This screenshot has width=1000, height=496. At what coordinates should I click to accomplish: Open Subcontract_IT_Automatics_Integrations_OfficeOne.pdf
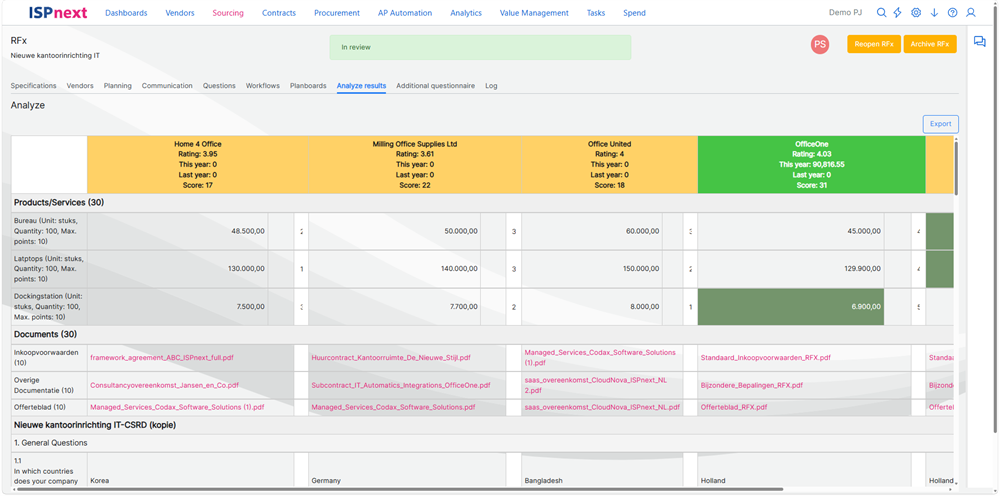pyautogui.click(x=401, y=385)
